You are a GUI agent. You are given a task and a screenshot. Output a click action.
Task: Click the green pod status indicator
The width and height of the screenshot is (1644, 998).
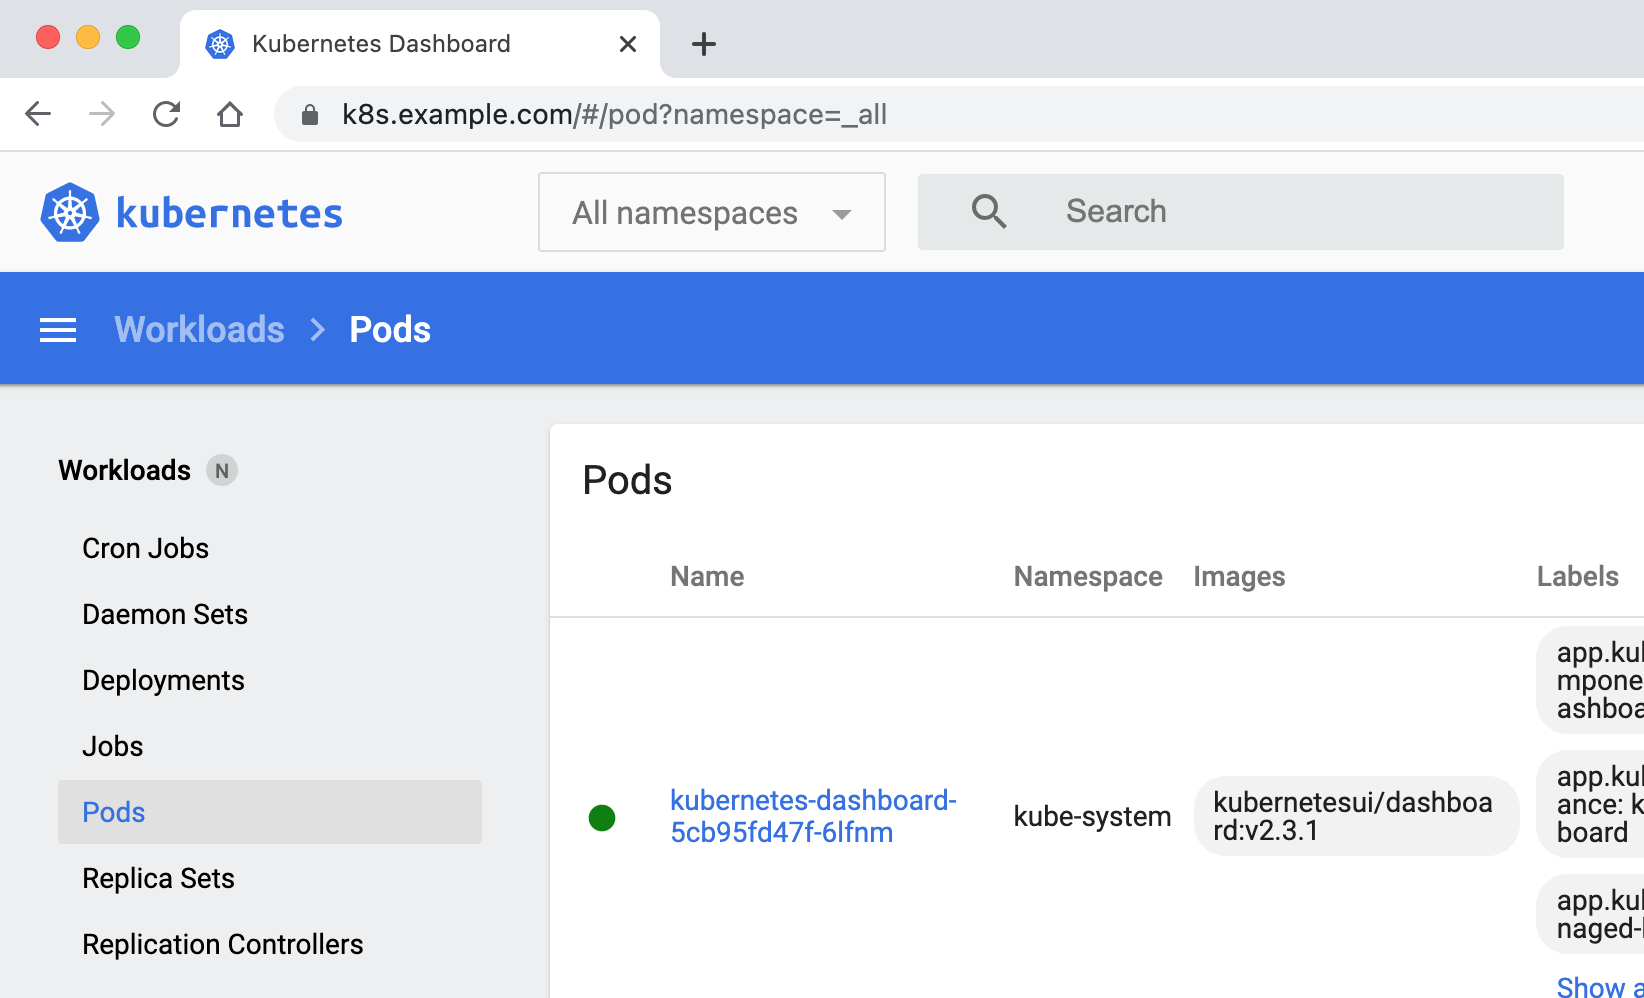tap(602, 818)
